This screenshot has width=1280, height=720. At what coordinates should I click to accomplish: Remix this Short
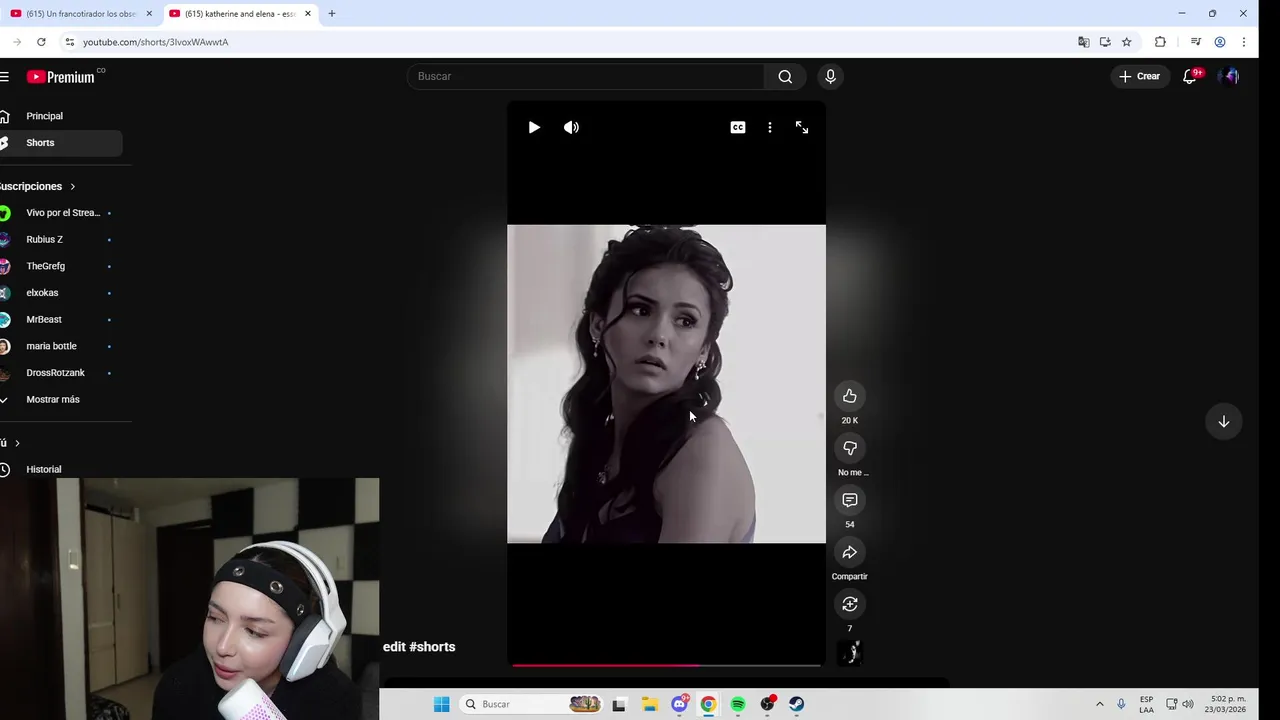click(x=850, y=604)
